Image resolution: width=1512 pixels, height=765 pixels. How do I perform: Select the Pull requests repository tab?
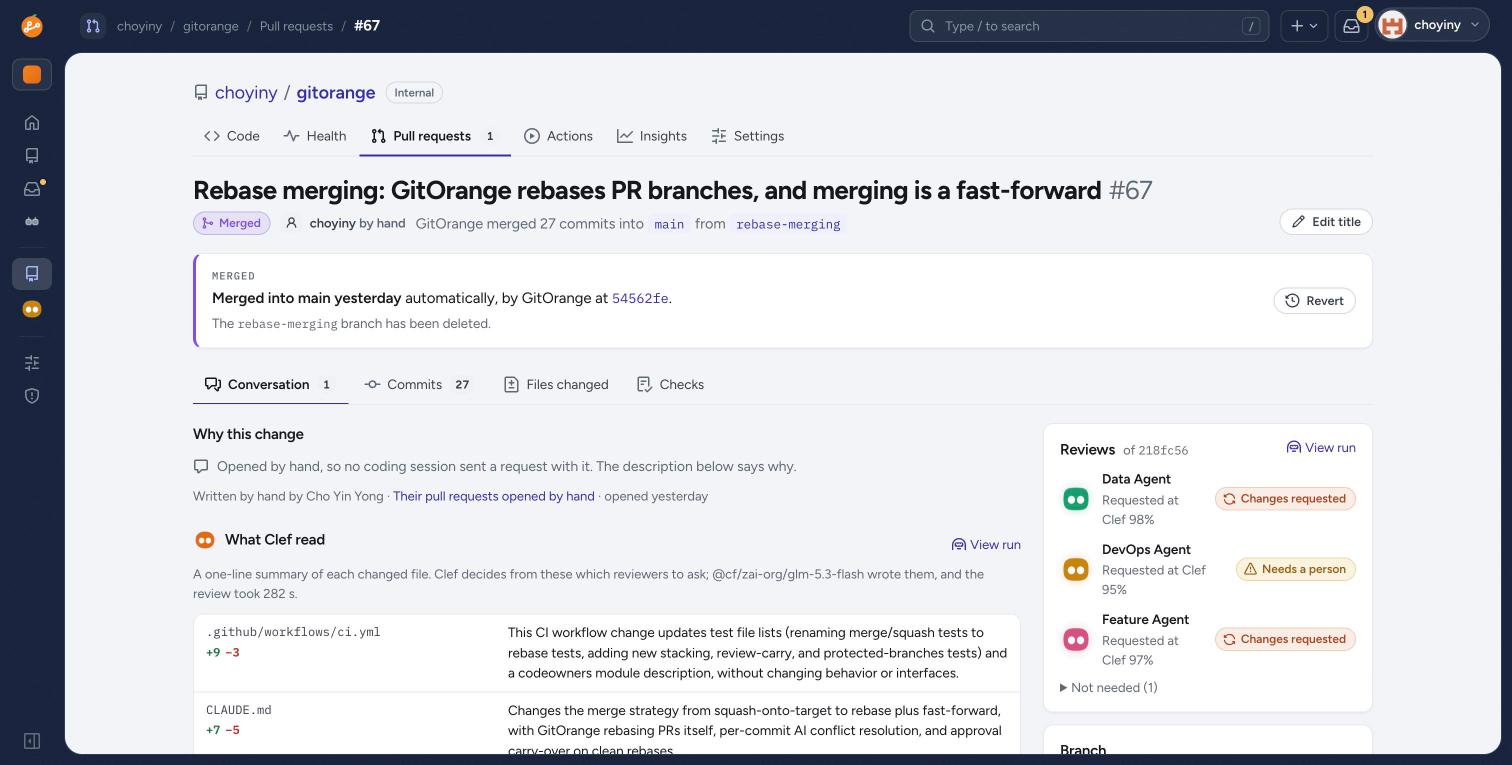click(435, 136)
